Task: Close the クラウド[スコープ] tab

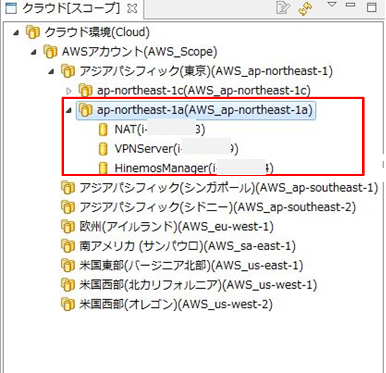Action: tap(132, 8)
